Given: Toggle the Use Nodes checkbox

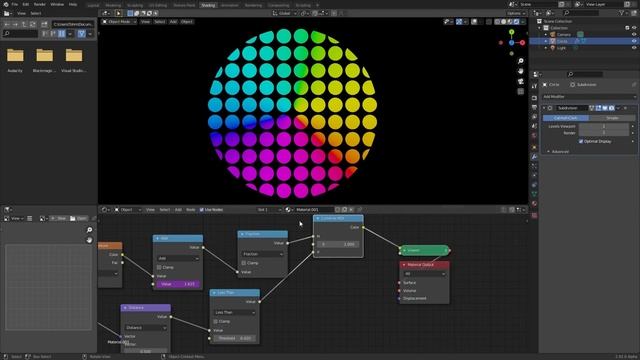Looking at the screenshot, I should (x=202, y=210).
